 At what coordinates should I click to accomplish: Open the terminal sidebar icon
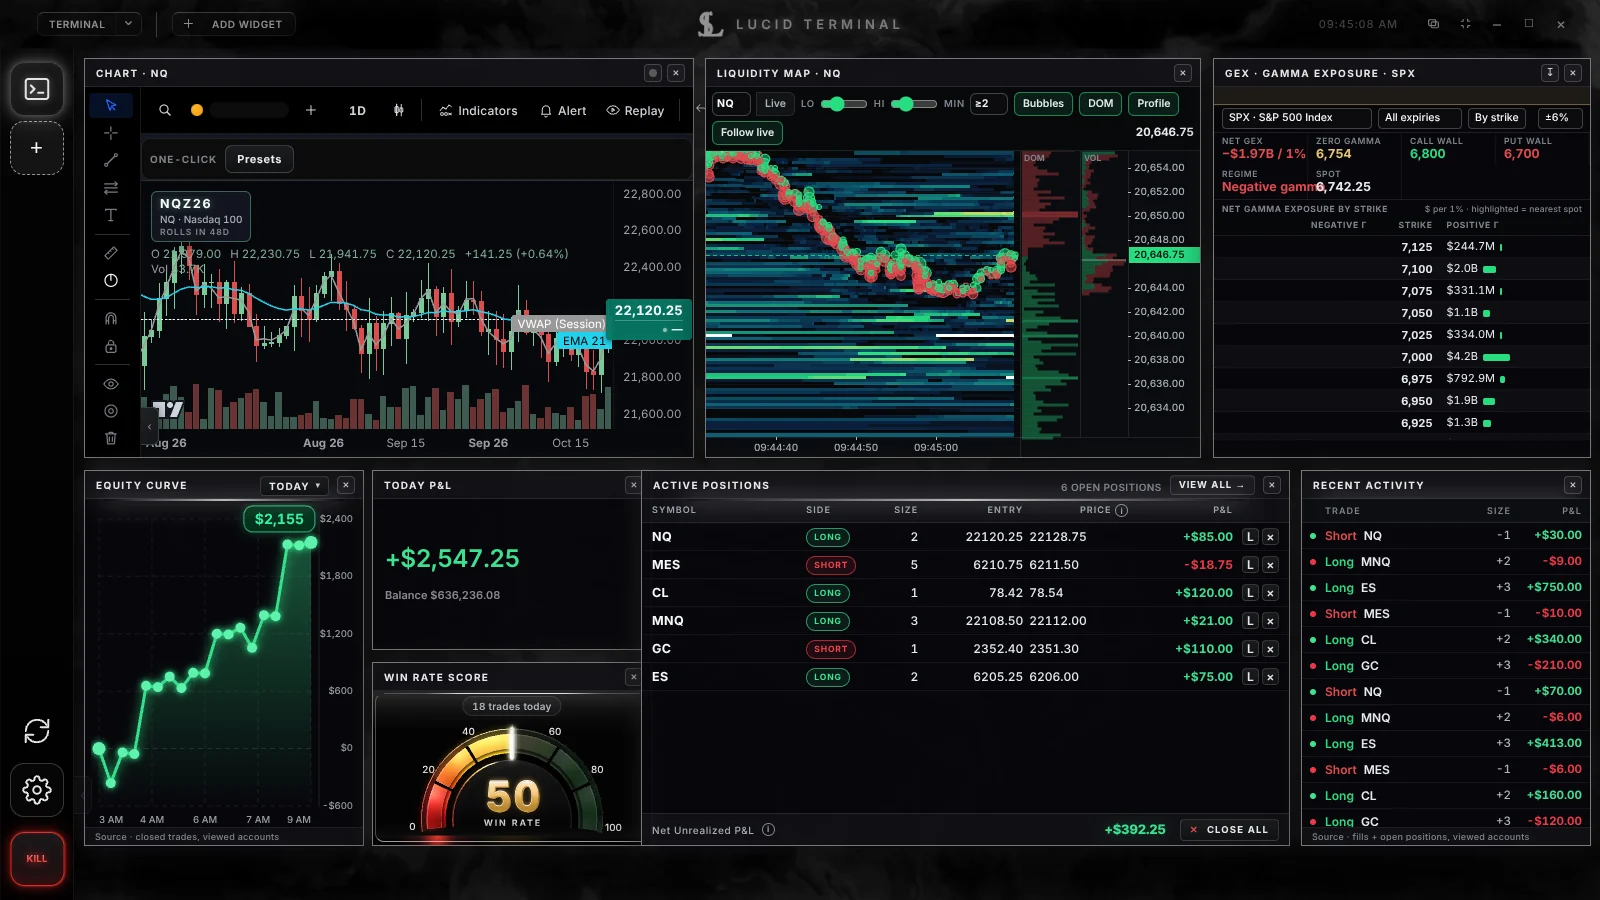37,89
